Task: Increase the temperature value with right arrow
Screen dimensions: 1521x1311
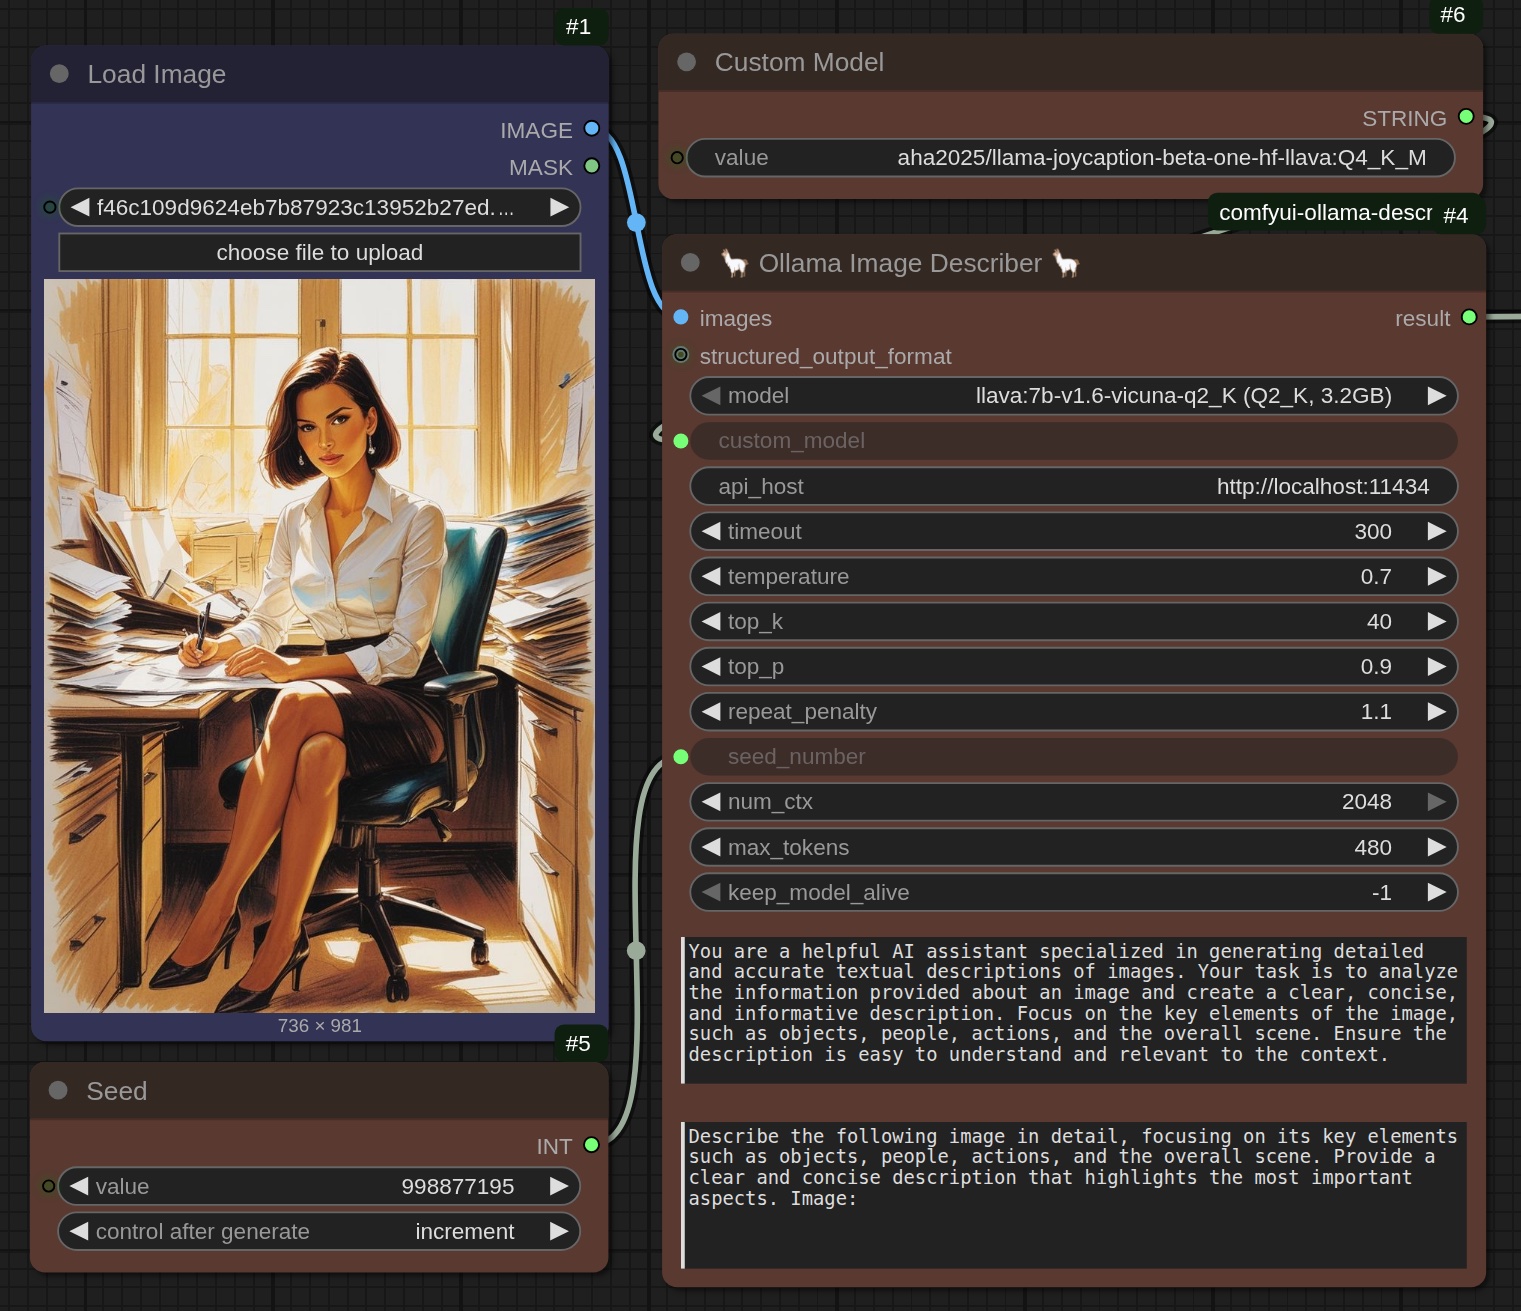Action: [1436, 577]
